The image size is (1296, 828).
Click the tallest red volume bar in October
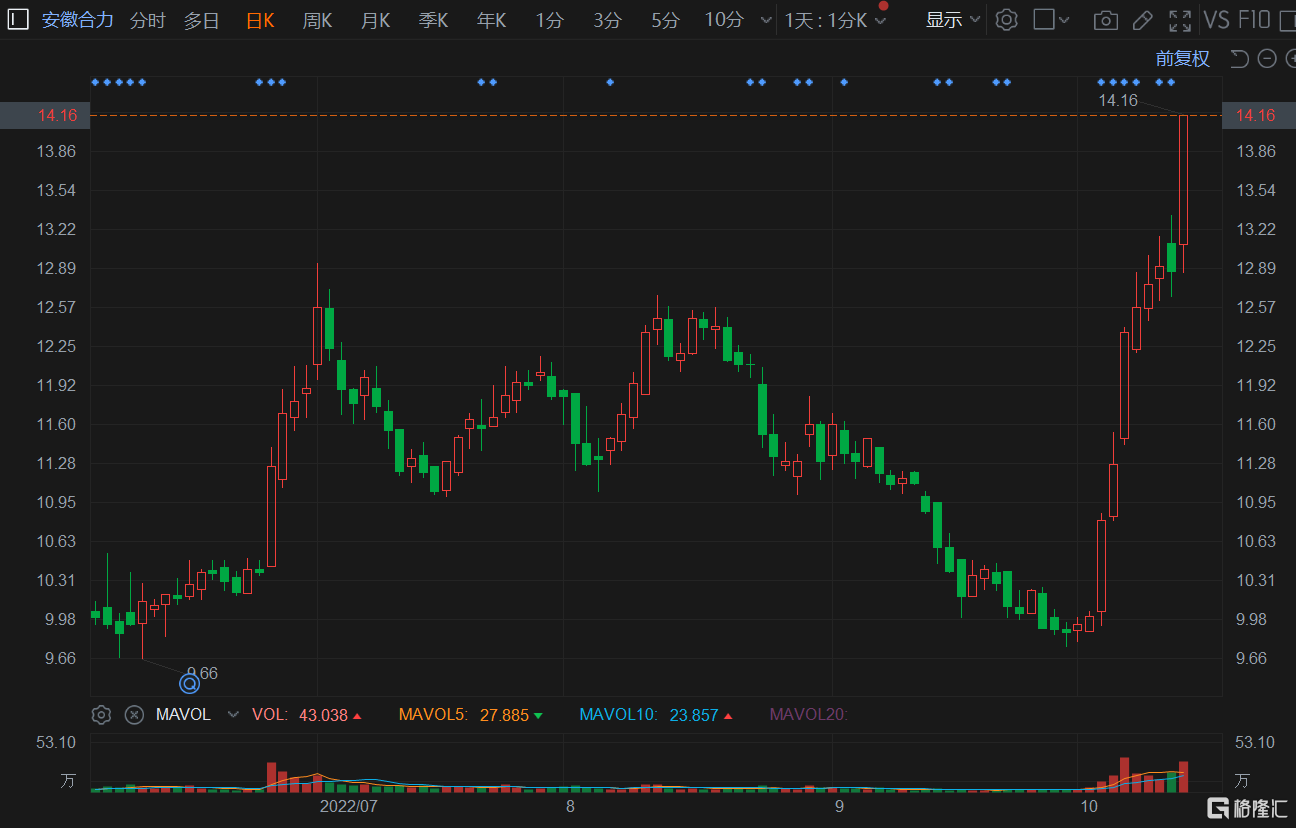pos(1125,775)
